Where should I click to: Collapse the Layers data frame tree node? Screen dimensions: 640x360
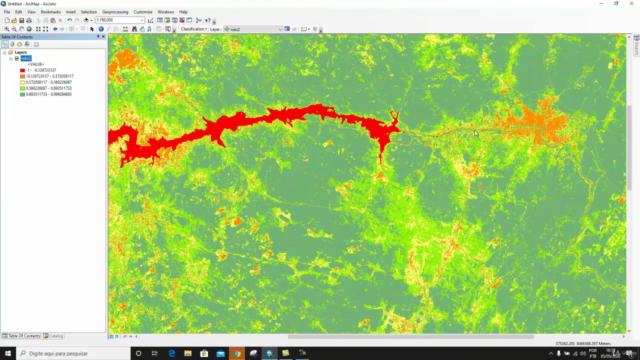click(x=4, y=53)
